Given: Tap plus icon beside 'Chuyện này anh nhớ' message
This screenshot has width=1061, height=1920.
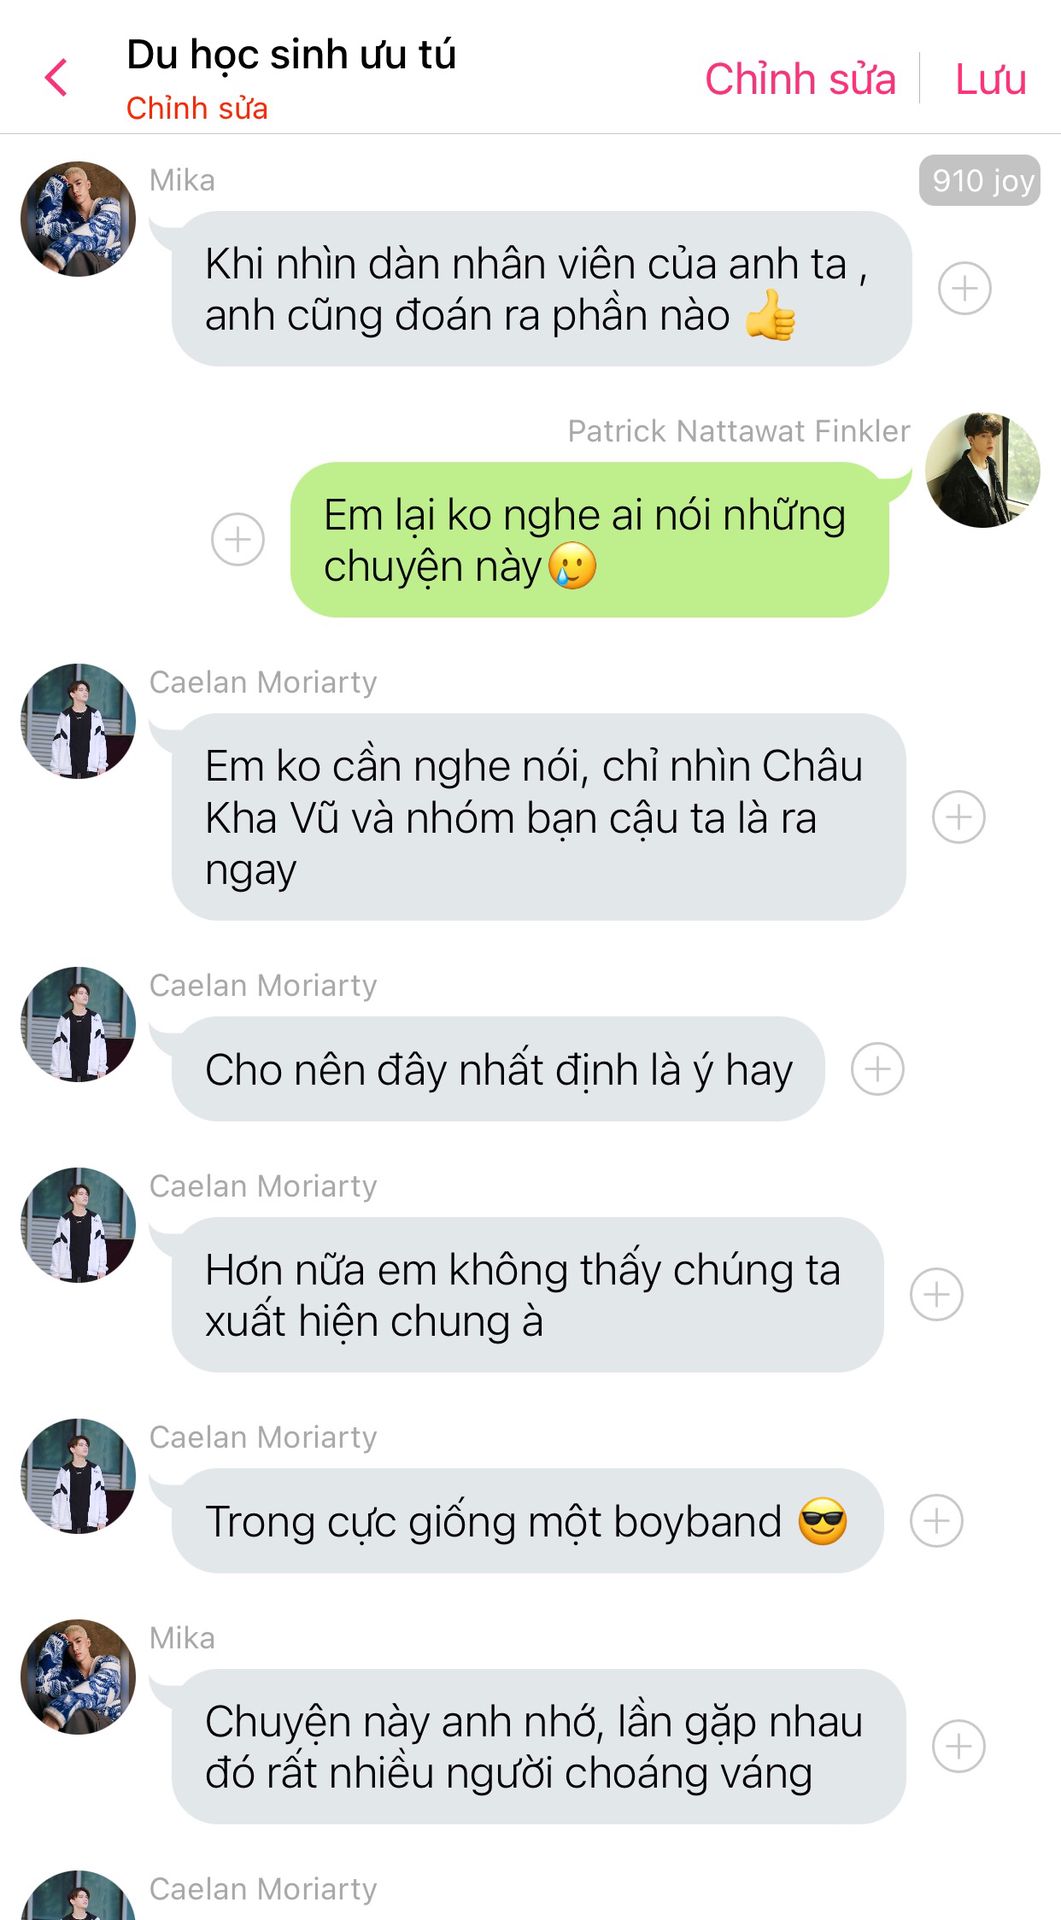Looking at the screenshot, I should click(x=958, y=1746).
